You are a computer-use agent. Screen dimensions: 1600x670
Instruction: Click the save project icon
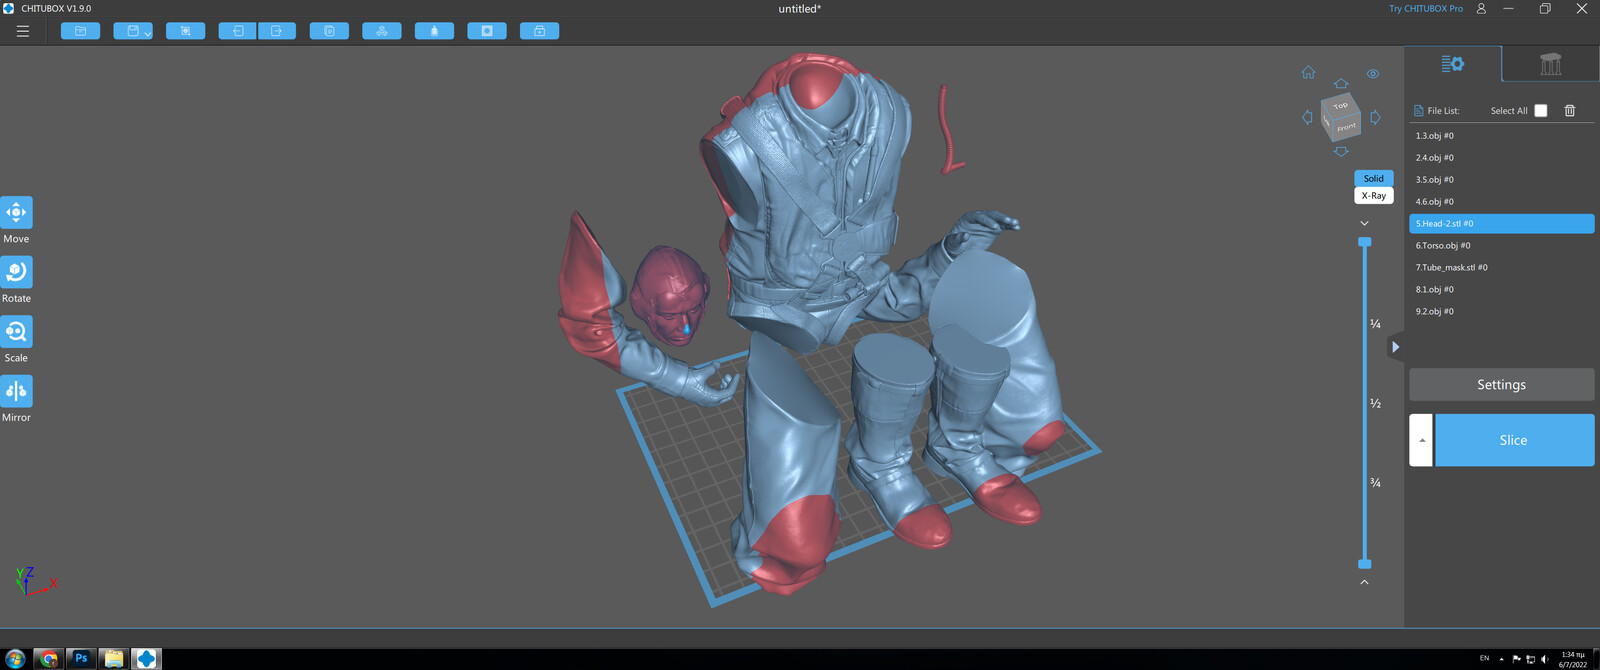tap(131, 31)
